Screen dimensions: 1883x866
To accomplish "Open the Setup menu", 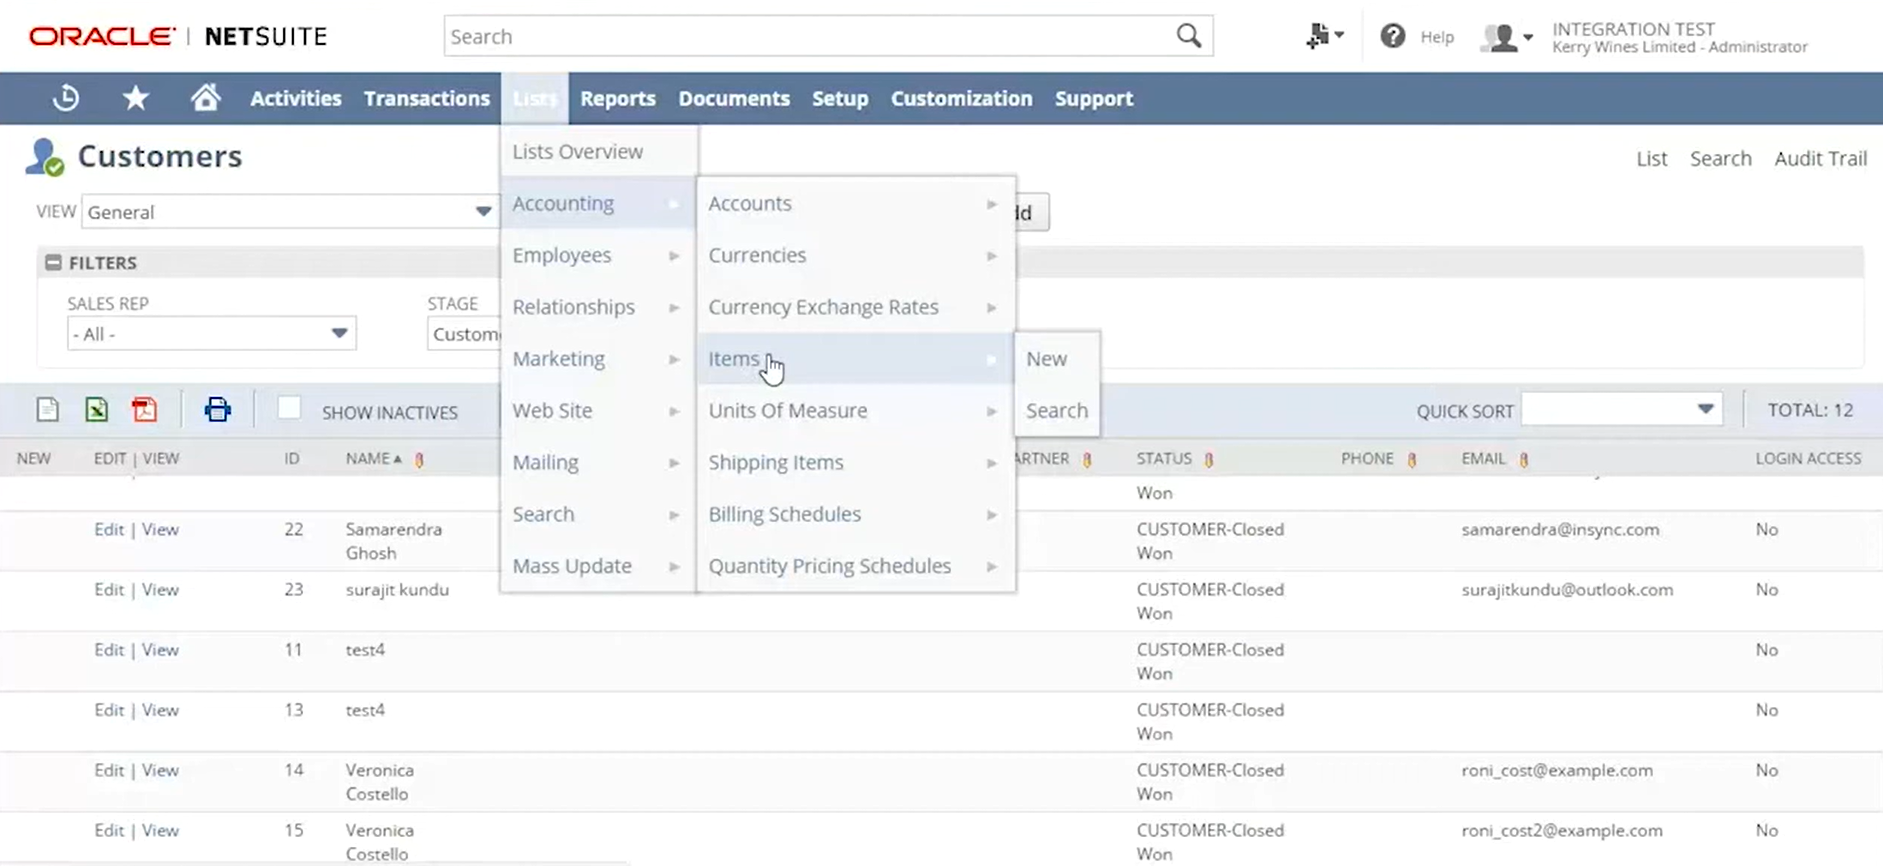I will pos(840,98).
